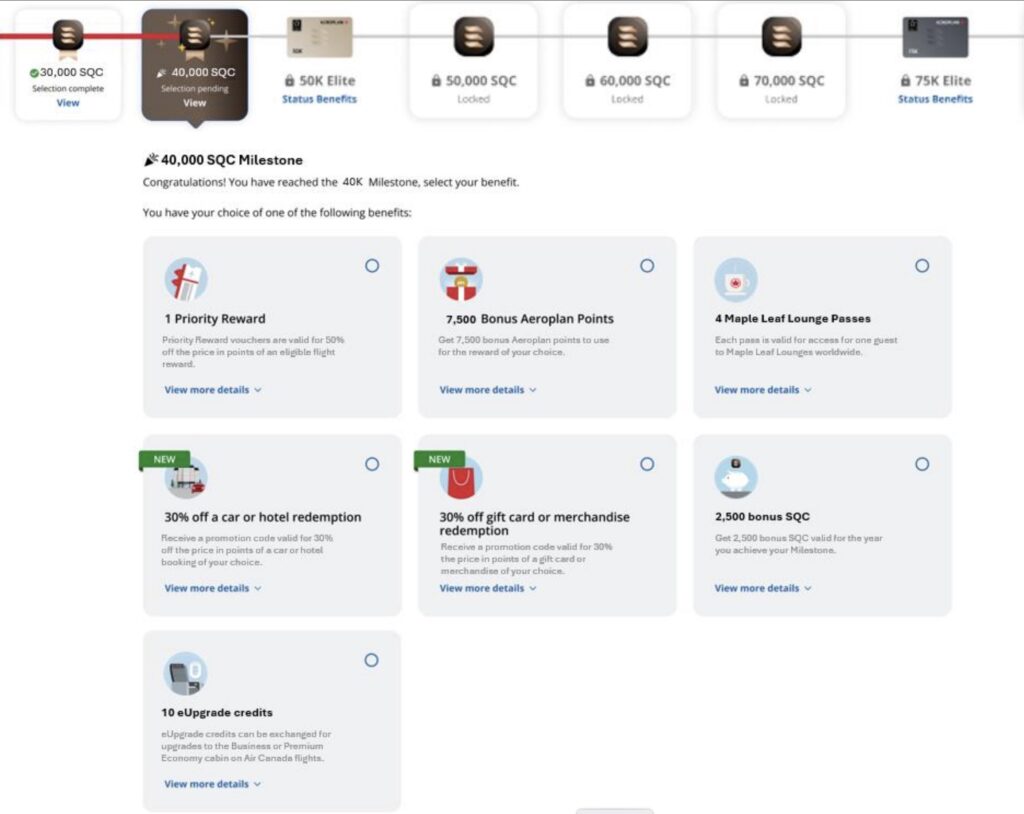
Task: Click the car or hotel redemption icon
Action: (186, 477)
